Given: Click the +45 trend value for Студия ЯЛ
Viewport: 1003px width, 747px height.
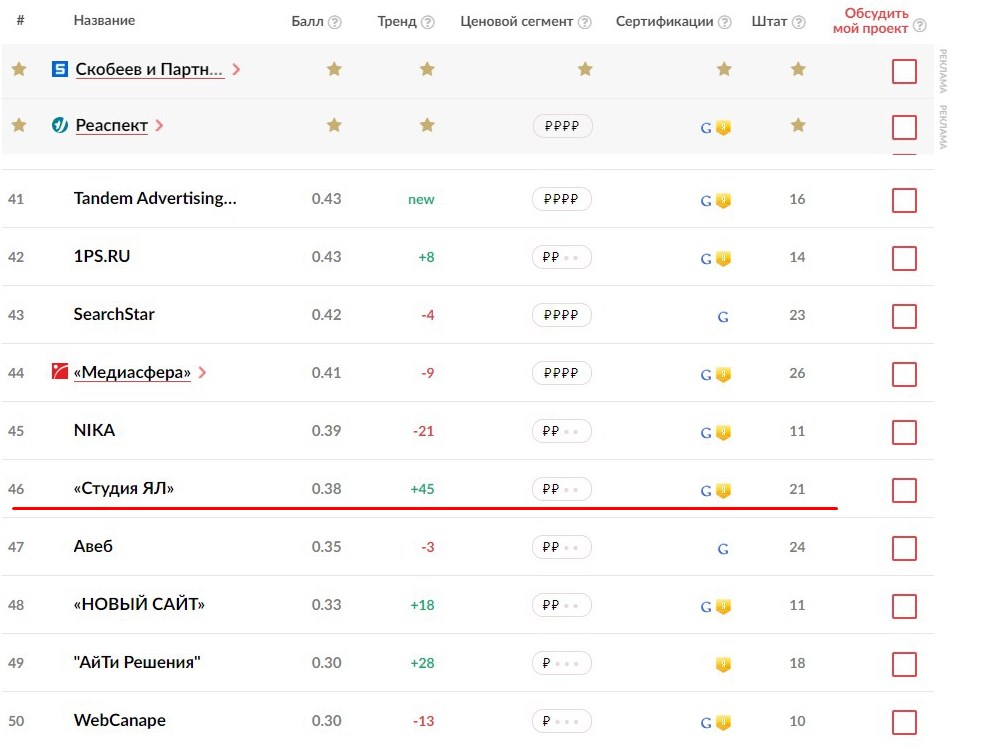Looking at the screenshot, I should (422, 489).
